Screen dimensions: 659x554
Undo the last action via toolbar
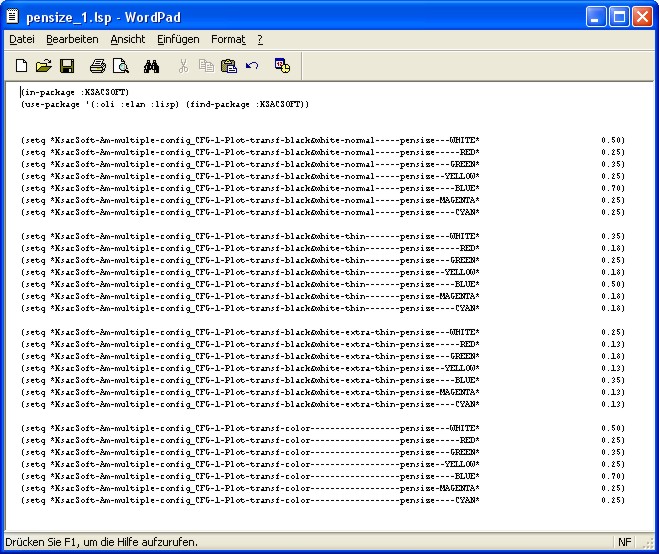pyautogui.click(x=252, y=67)
